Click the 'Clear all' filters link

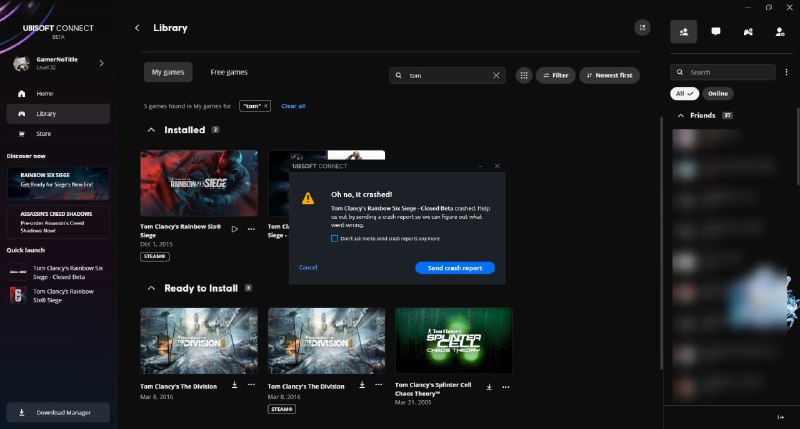pyautogui.click(x=293, y=106)
